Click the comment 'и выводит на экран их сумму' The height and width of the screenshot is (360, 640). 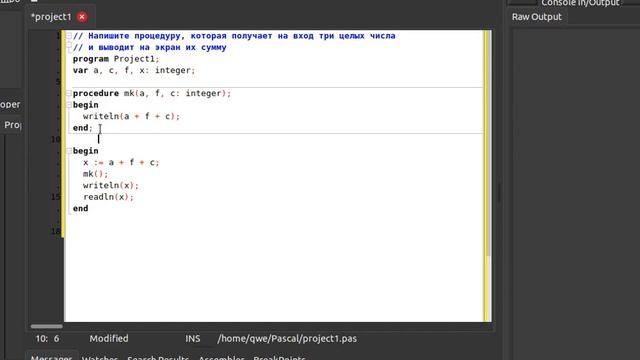149,47
